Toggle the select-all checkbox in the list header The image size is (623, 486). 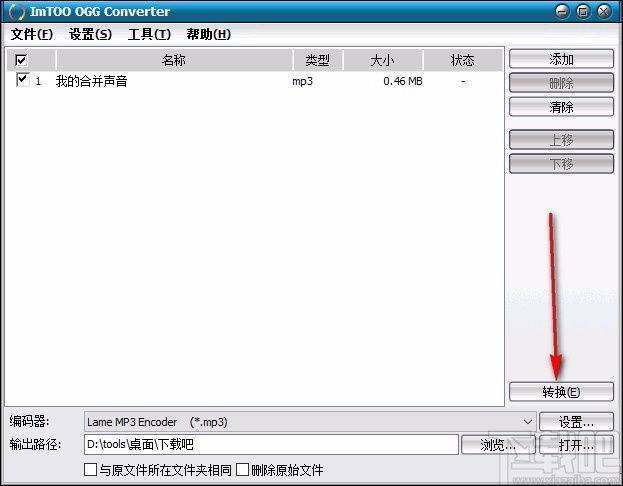(x=21, y=60)
